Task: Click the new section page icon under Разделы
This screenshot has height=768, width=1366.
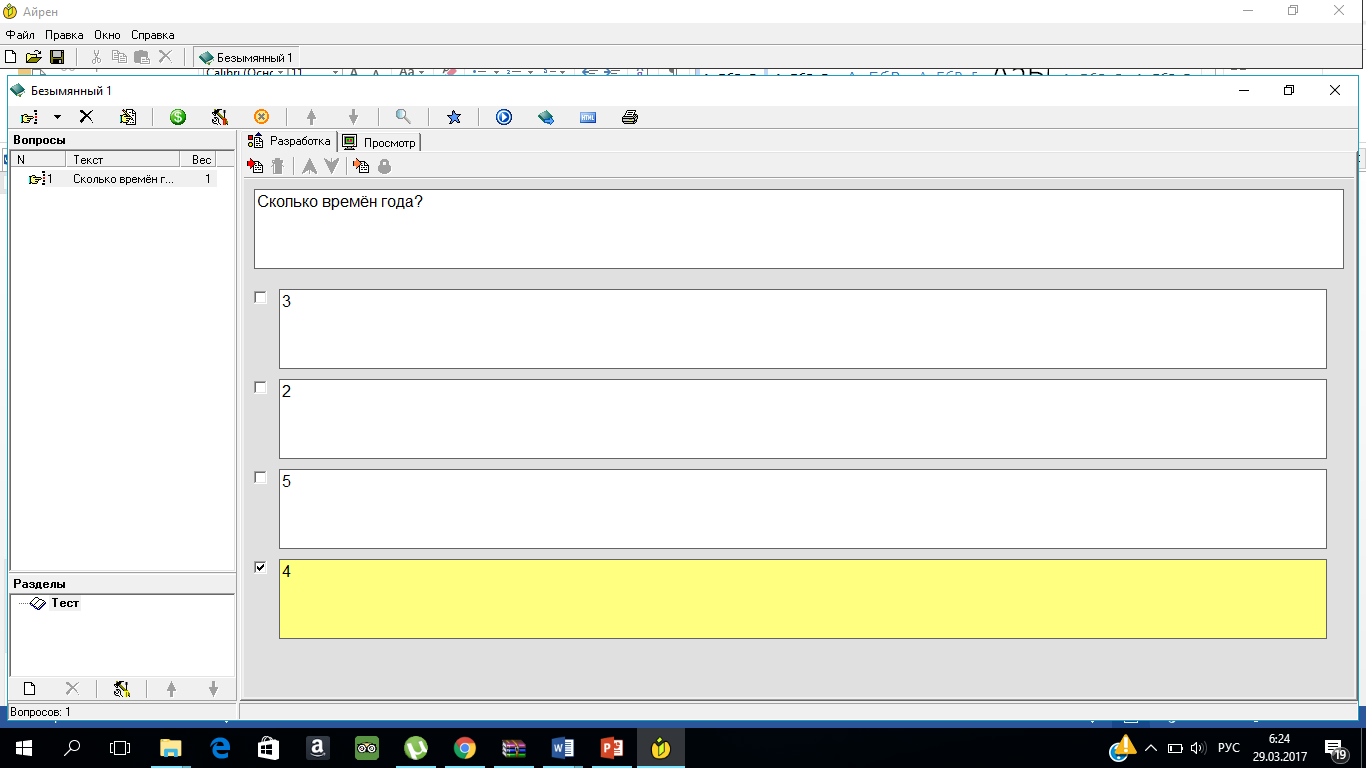Action: (x=29, y=688)
